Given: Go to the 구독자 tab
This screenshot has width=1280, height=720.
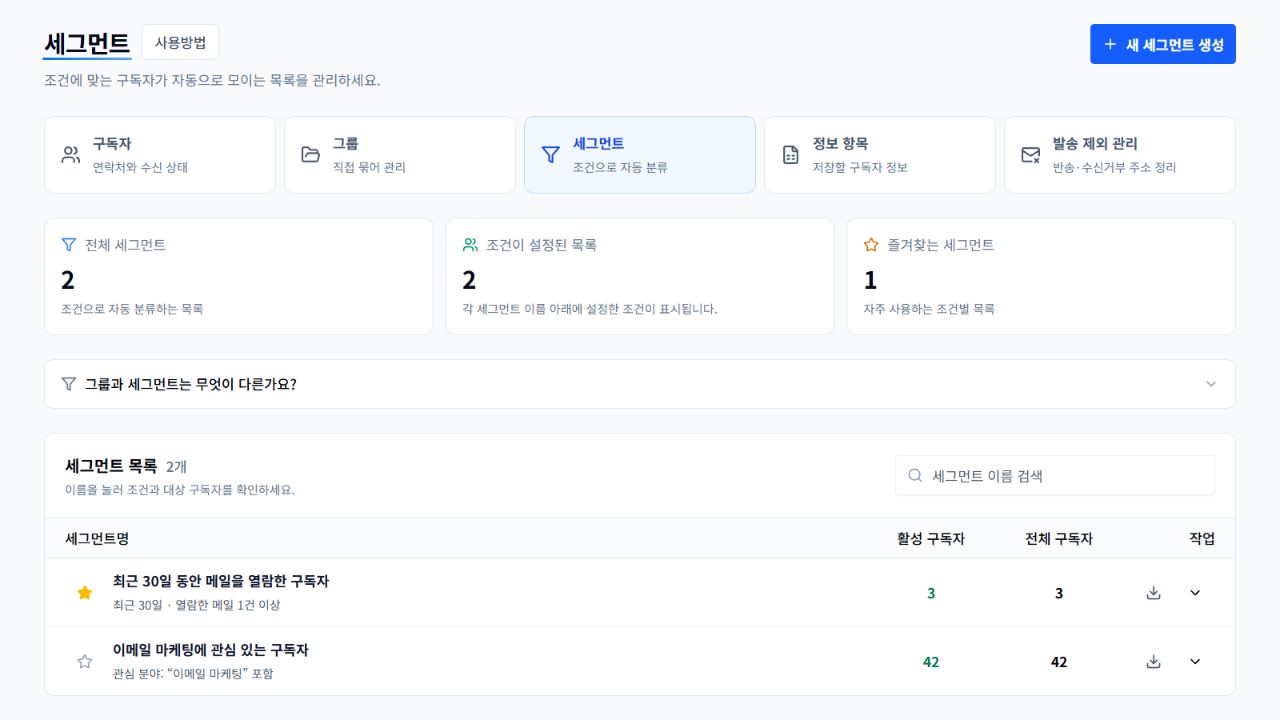Looking at the screenshot, I should tap(160, 155).
